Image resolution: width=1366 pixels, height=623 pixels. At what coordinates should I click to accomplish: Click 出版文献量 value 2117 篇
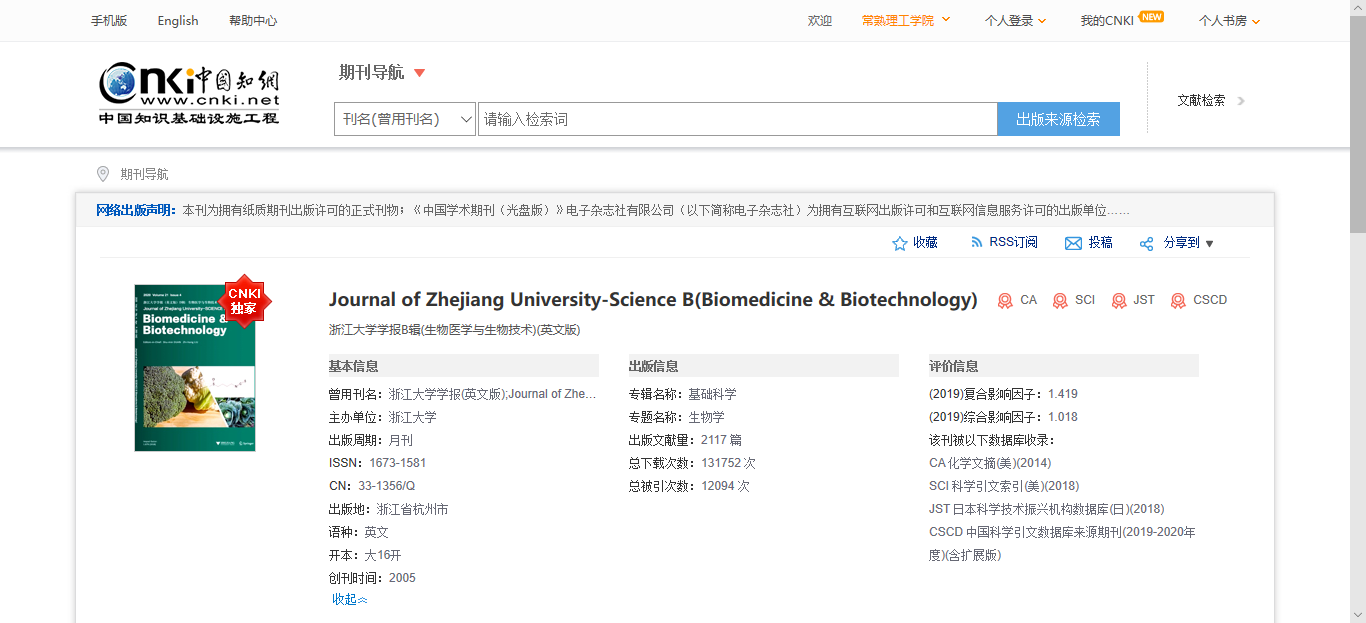point(721,440)
